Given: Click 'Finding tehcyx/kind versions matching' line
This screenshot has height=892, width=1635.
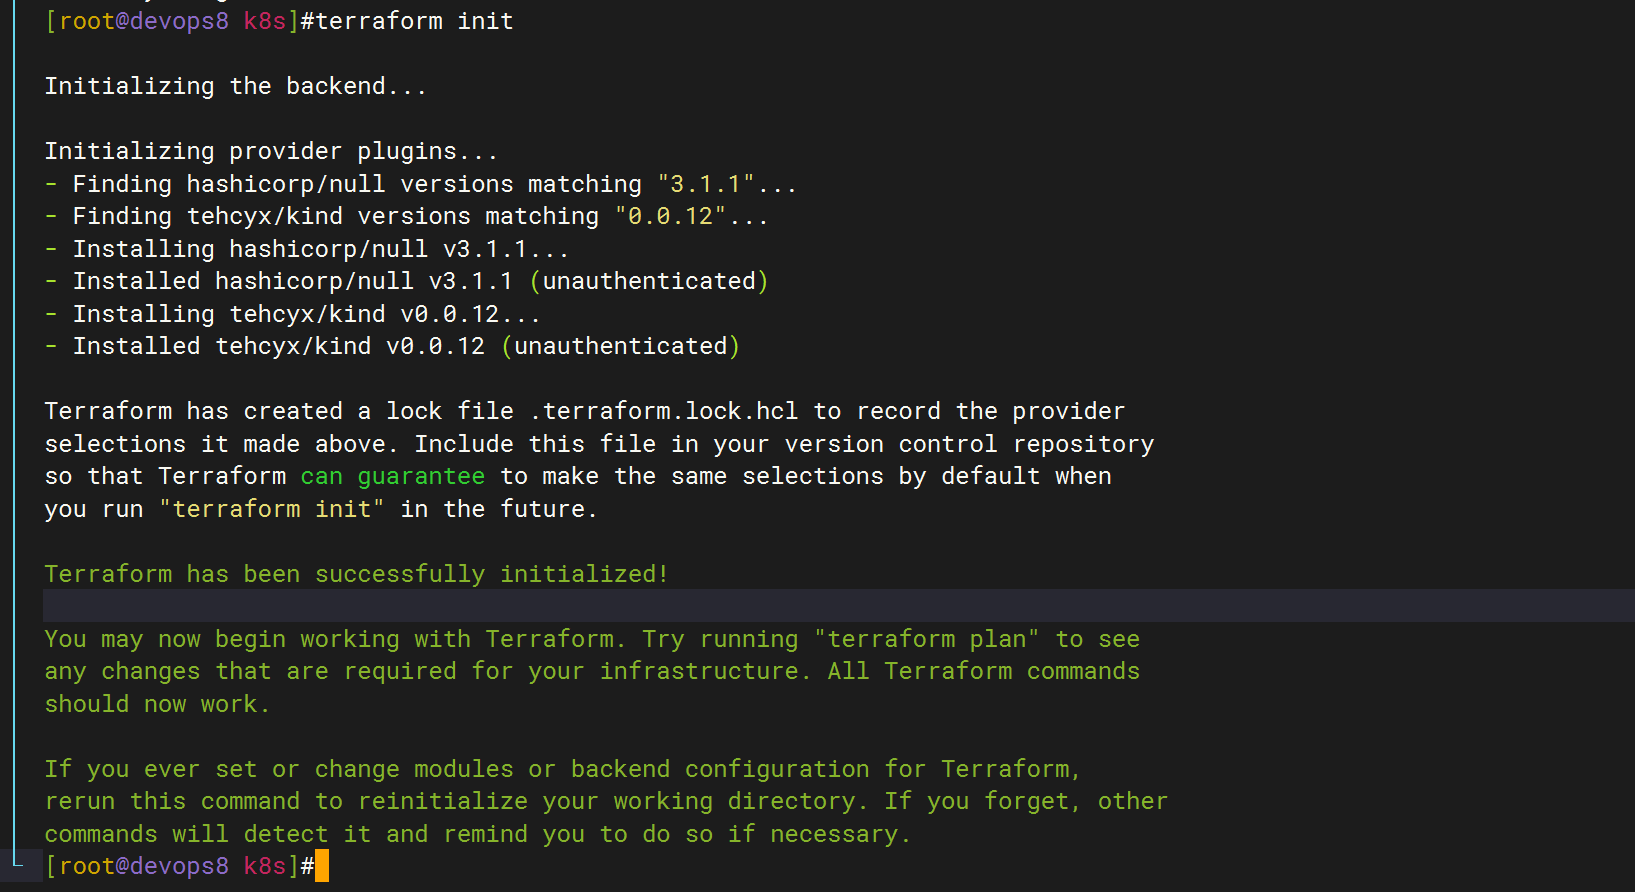Looking at the screenshot, I should click(x=407, y=216).
